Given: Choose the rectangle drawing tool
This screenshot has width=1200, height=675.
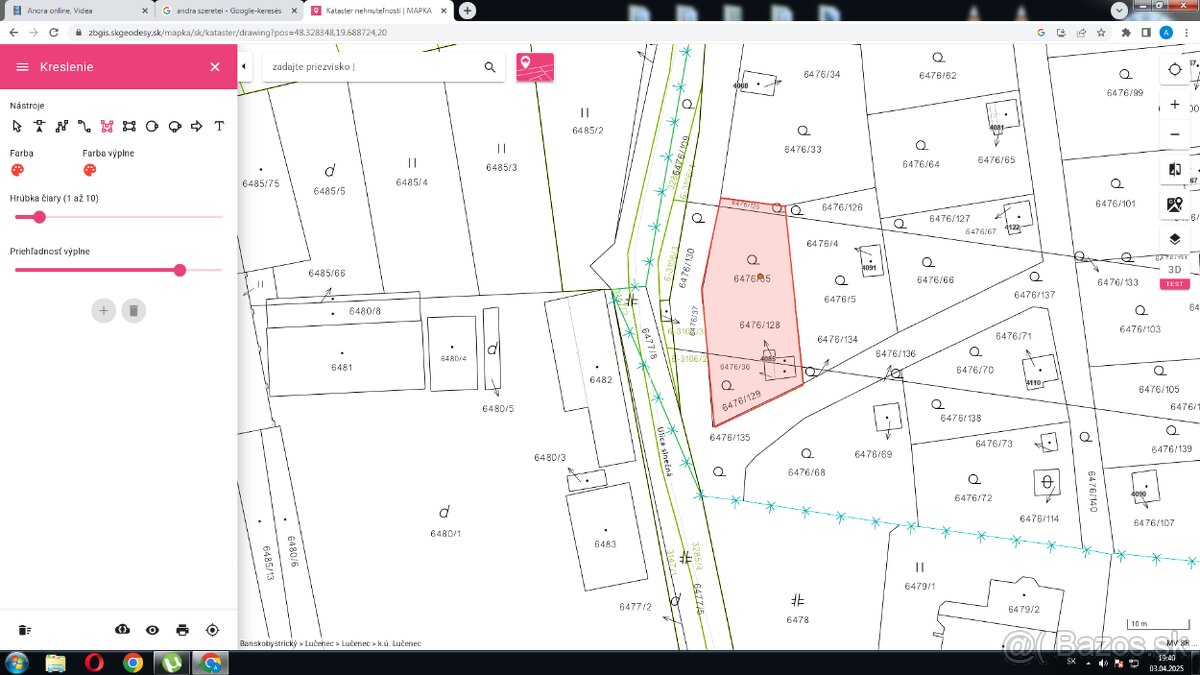Looking at the screenshot, I should pos(129,126).
